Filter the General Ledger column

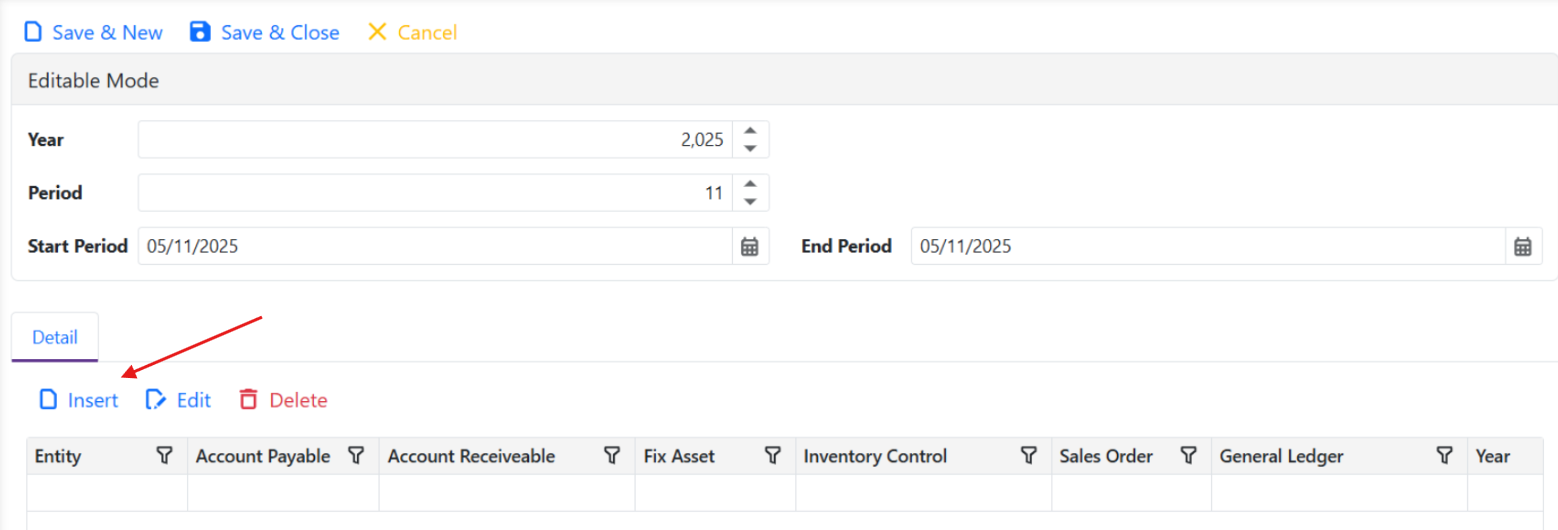tap(1444, 456)
